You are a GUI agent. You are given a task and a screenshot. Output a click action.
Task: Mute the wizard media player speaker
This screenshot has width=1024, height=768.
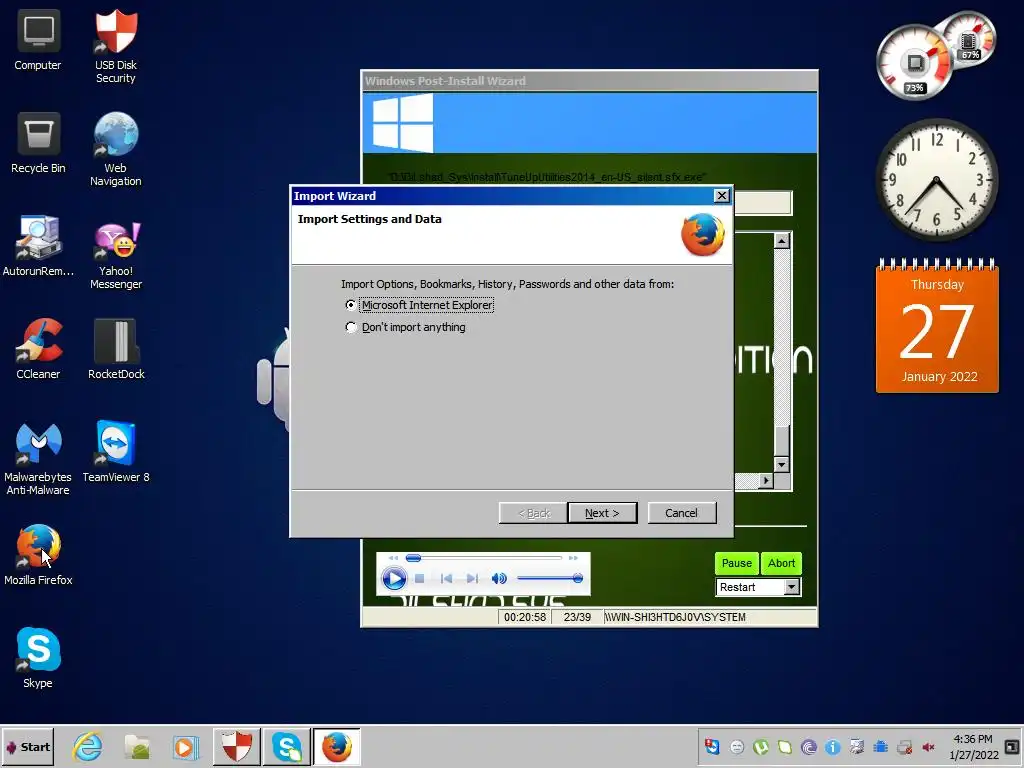[x=499, y=578]
